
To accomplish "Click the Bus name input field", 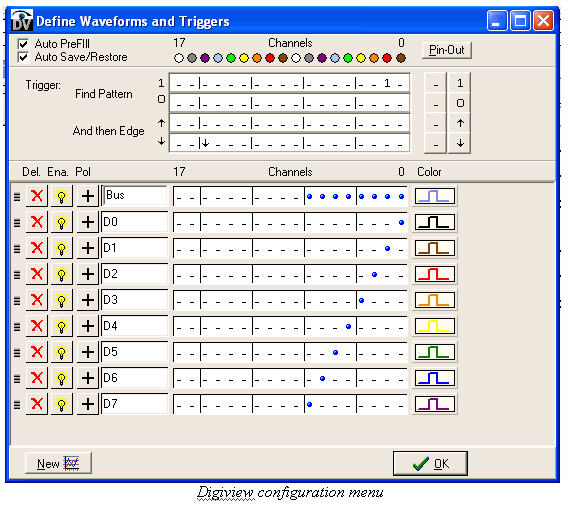I will pyautogui.click(x=135, y=196).
